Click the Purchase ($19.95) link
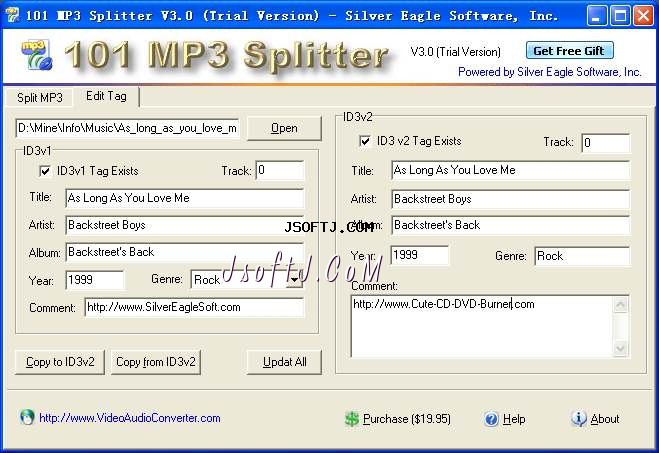659x453 pixels. click(x=406, y=419)
